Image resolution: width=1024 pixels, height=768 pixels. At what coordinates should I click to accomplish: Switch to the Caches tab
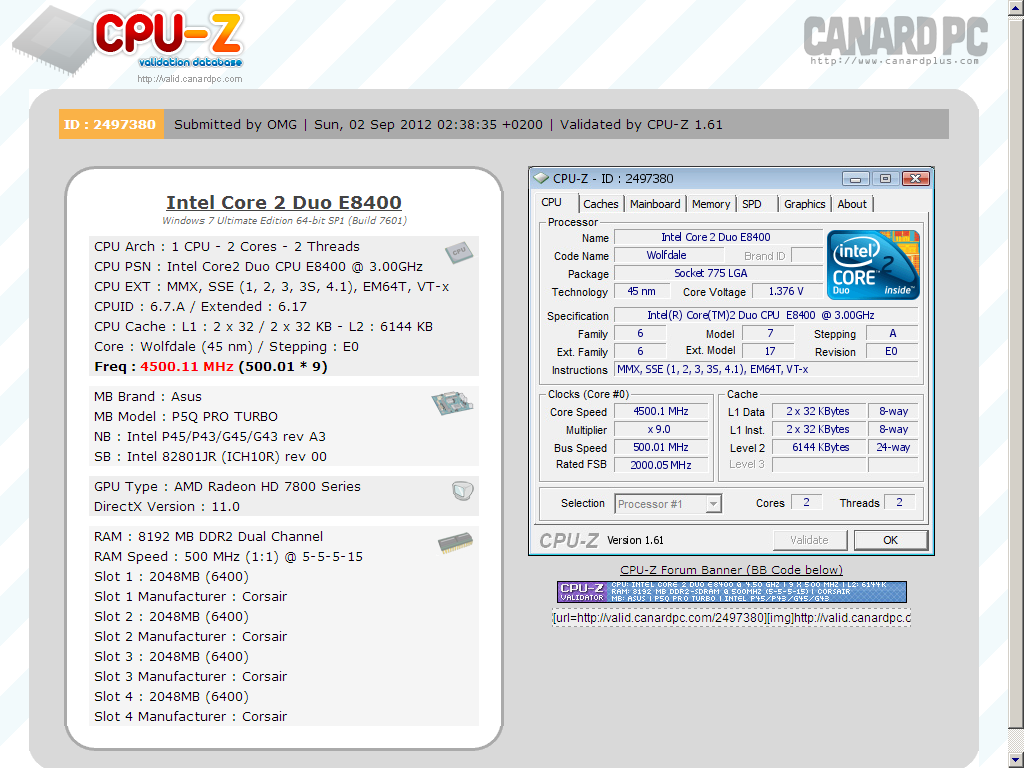pos(600,204)
